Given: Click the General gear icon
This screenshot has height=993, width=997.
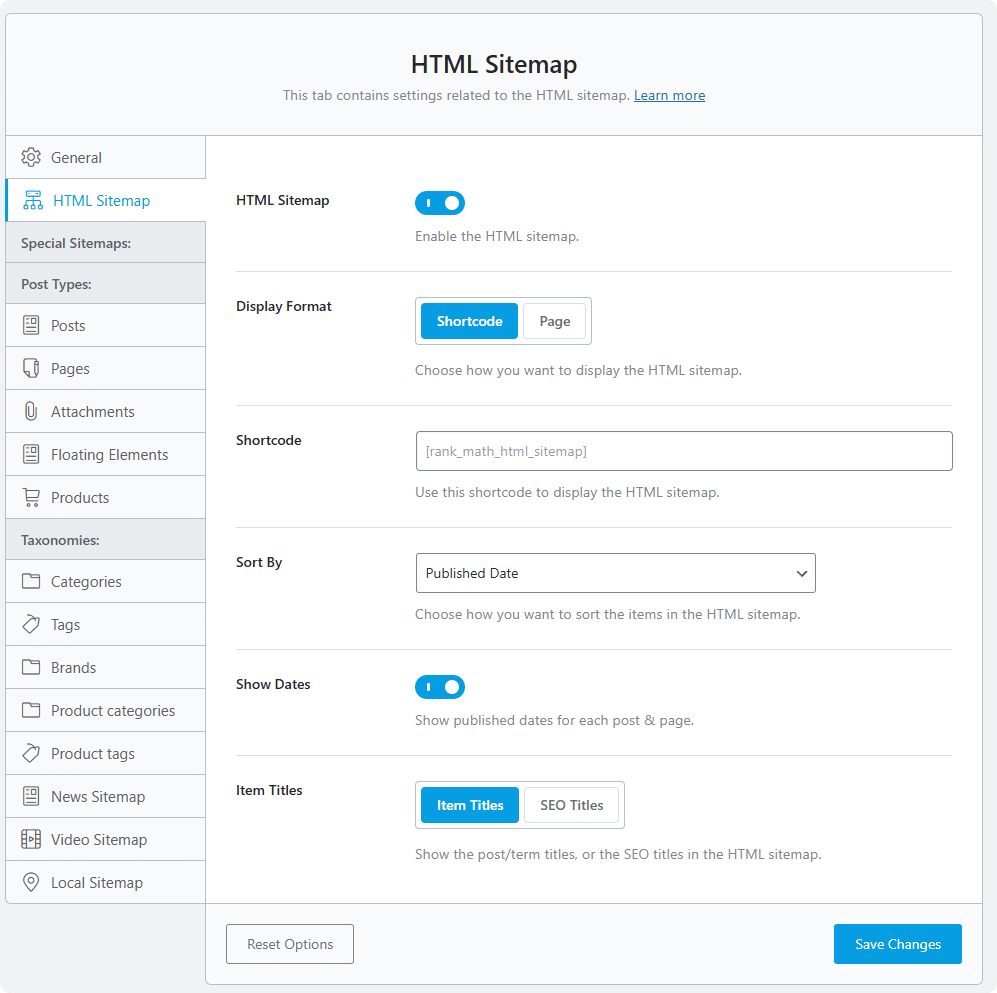Looking at the screenshot, I should coord(31,157).
